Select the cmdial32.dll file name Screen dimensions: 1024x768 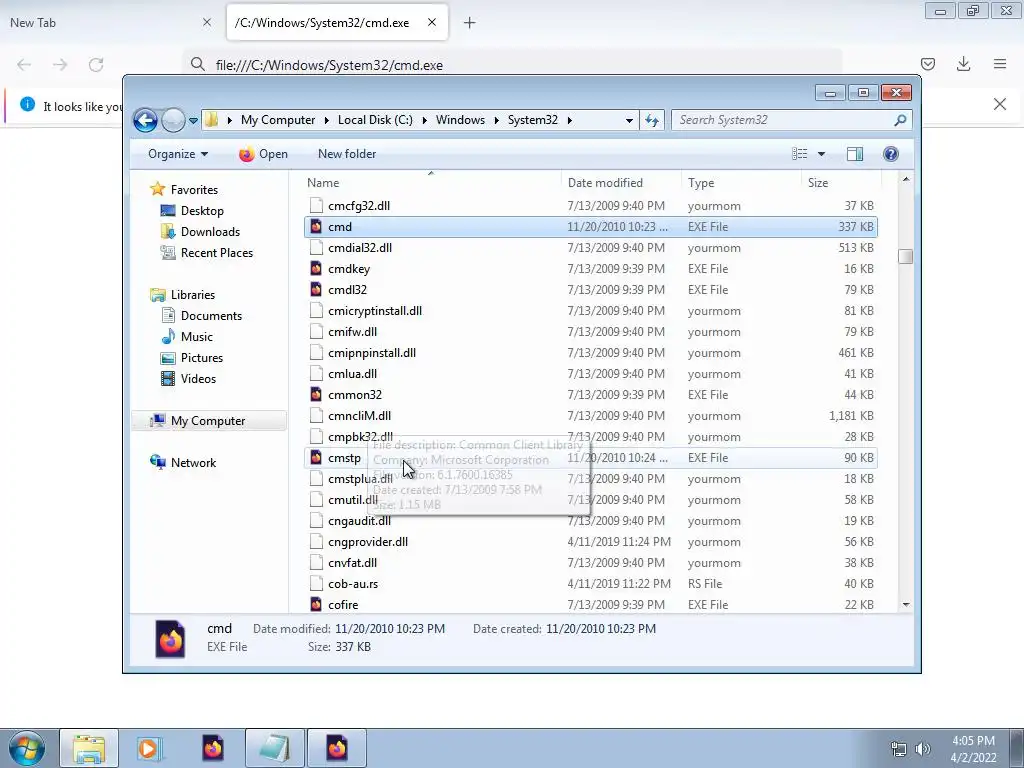(x=360, y=248)
